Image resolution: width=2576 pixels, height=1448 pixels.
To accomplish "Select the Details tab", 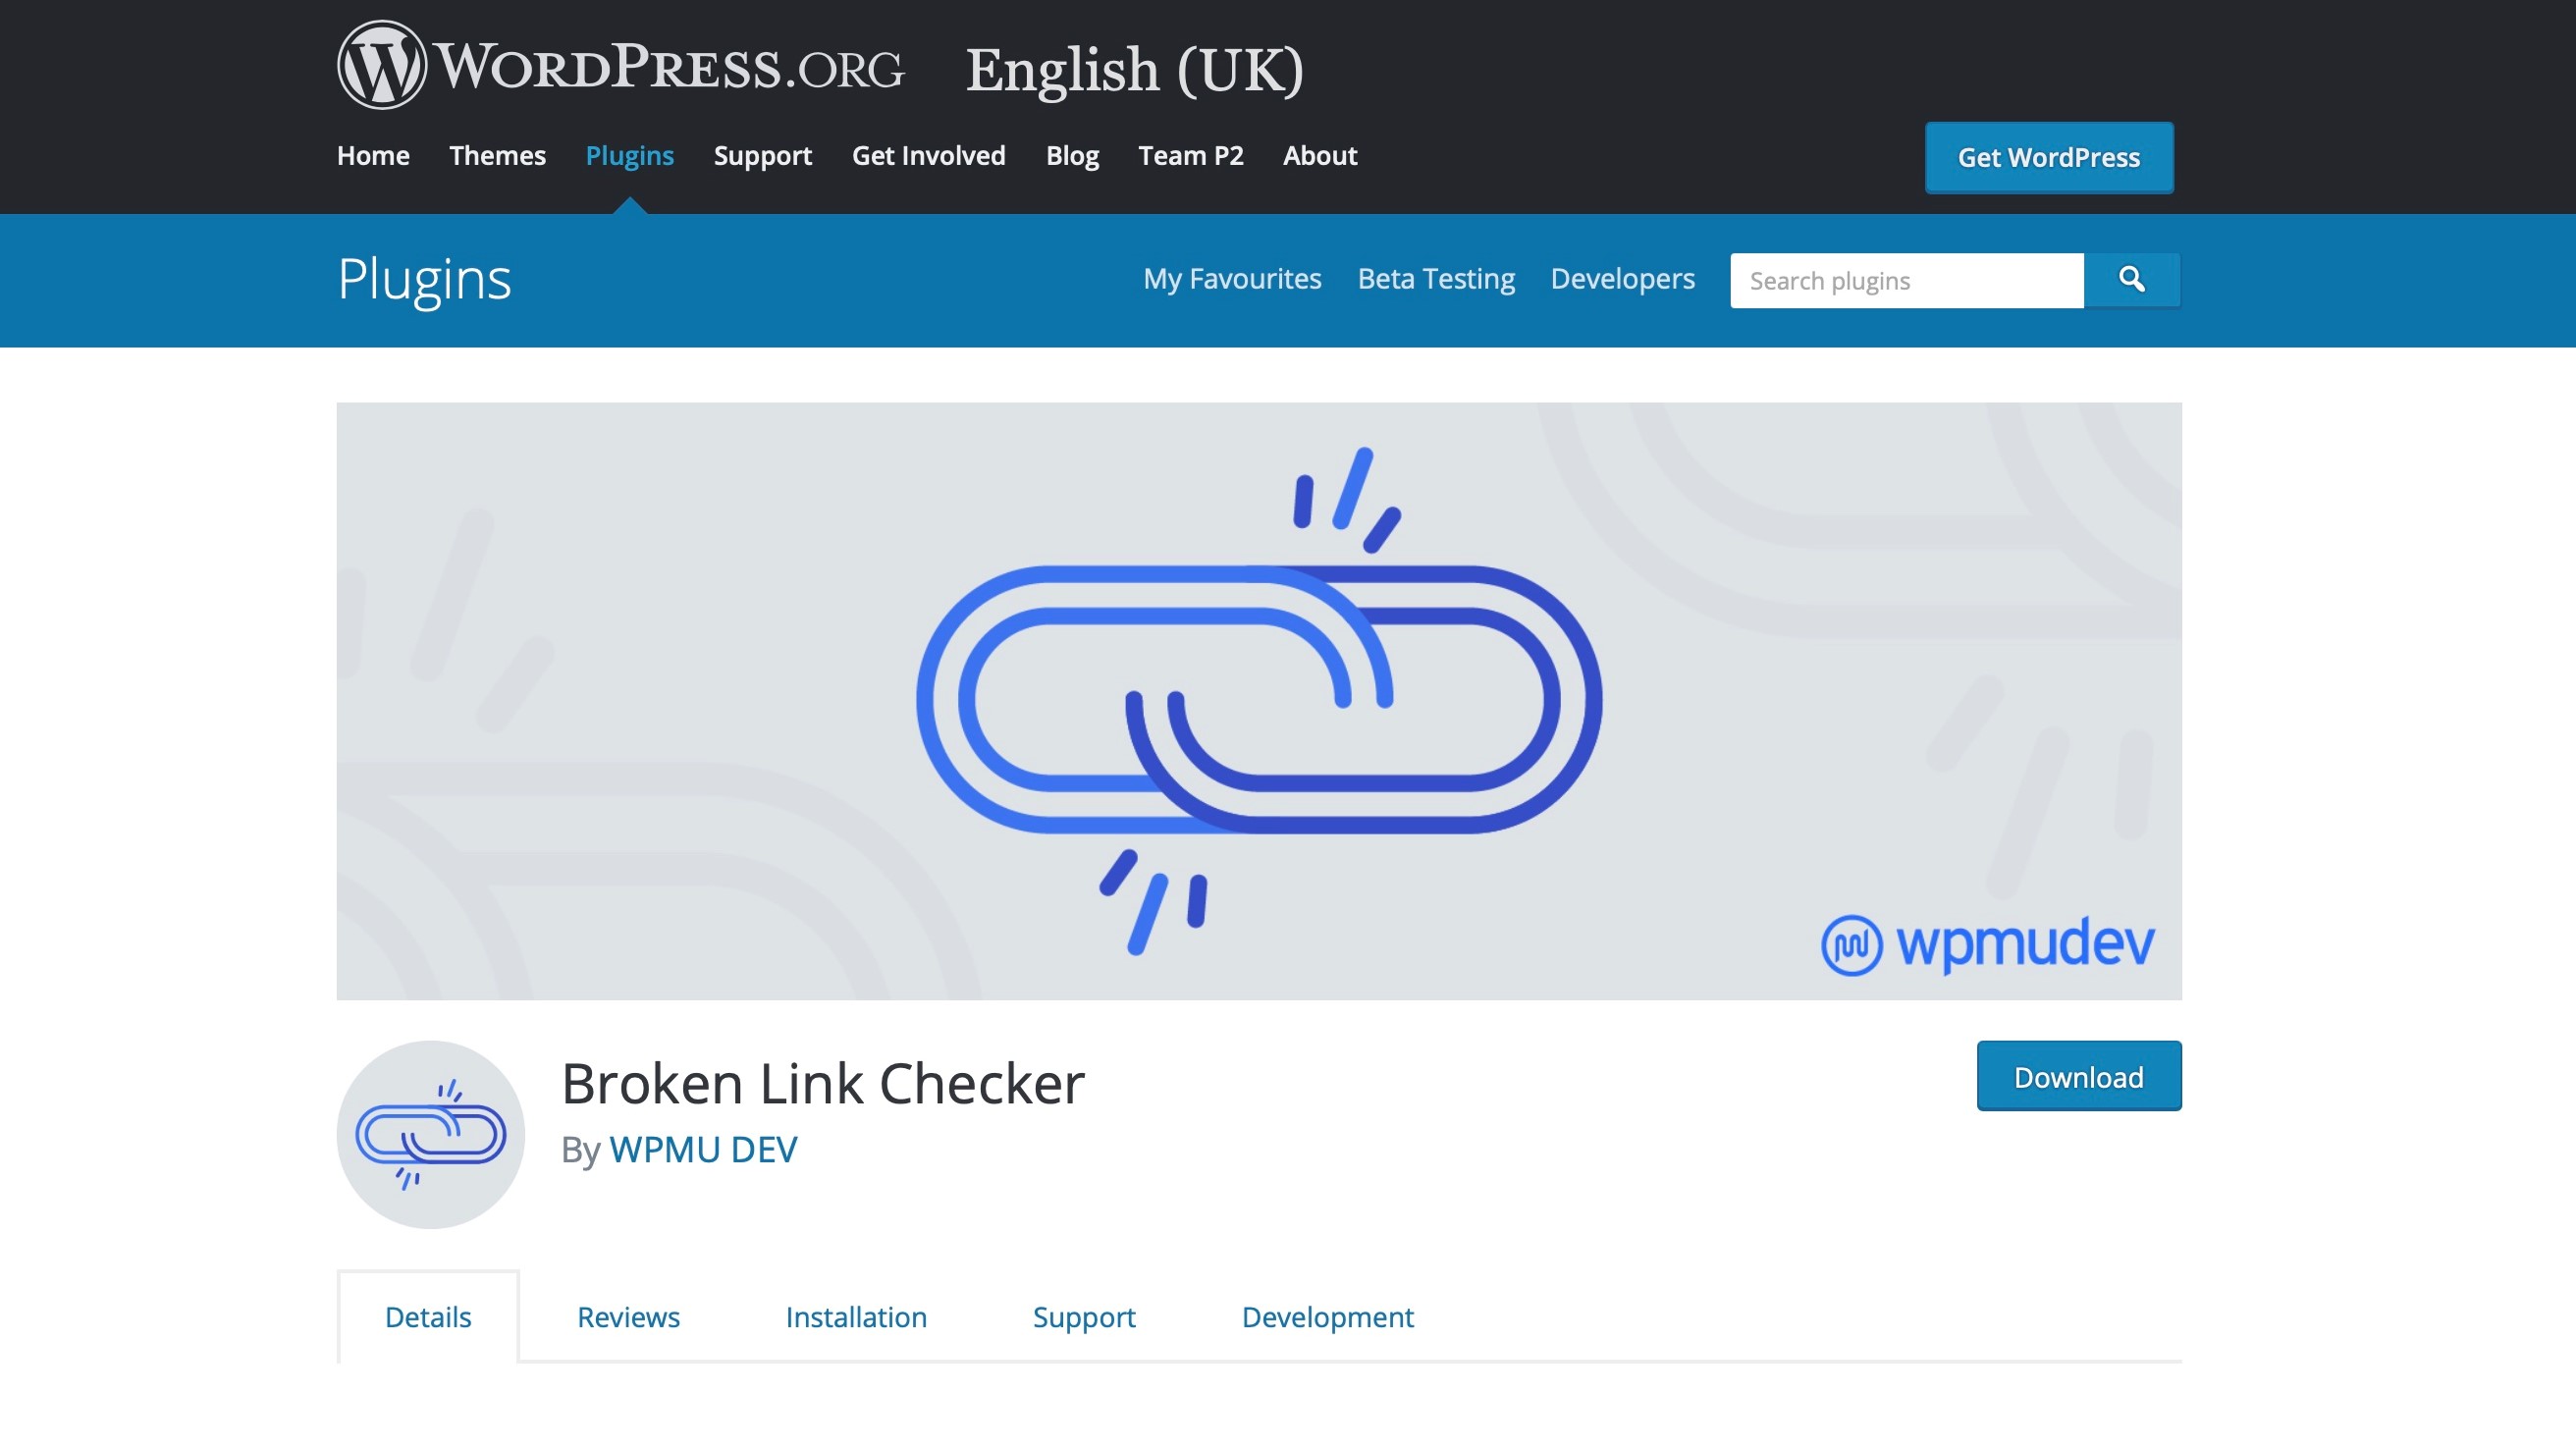I will [428, 1315].
